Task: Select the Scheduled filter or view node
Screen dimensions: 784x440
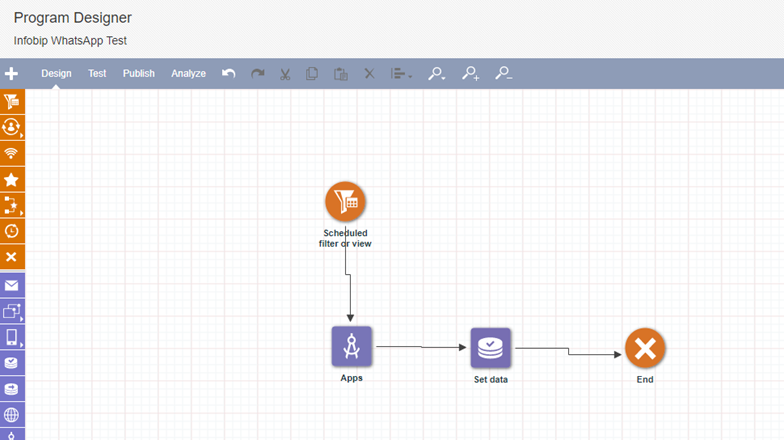Action: point(345,202)
